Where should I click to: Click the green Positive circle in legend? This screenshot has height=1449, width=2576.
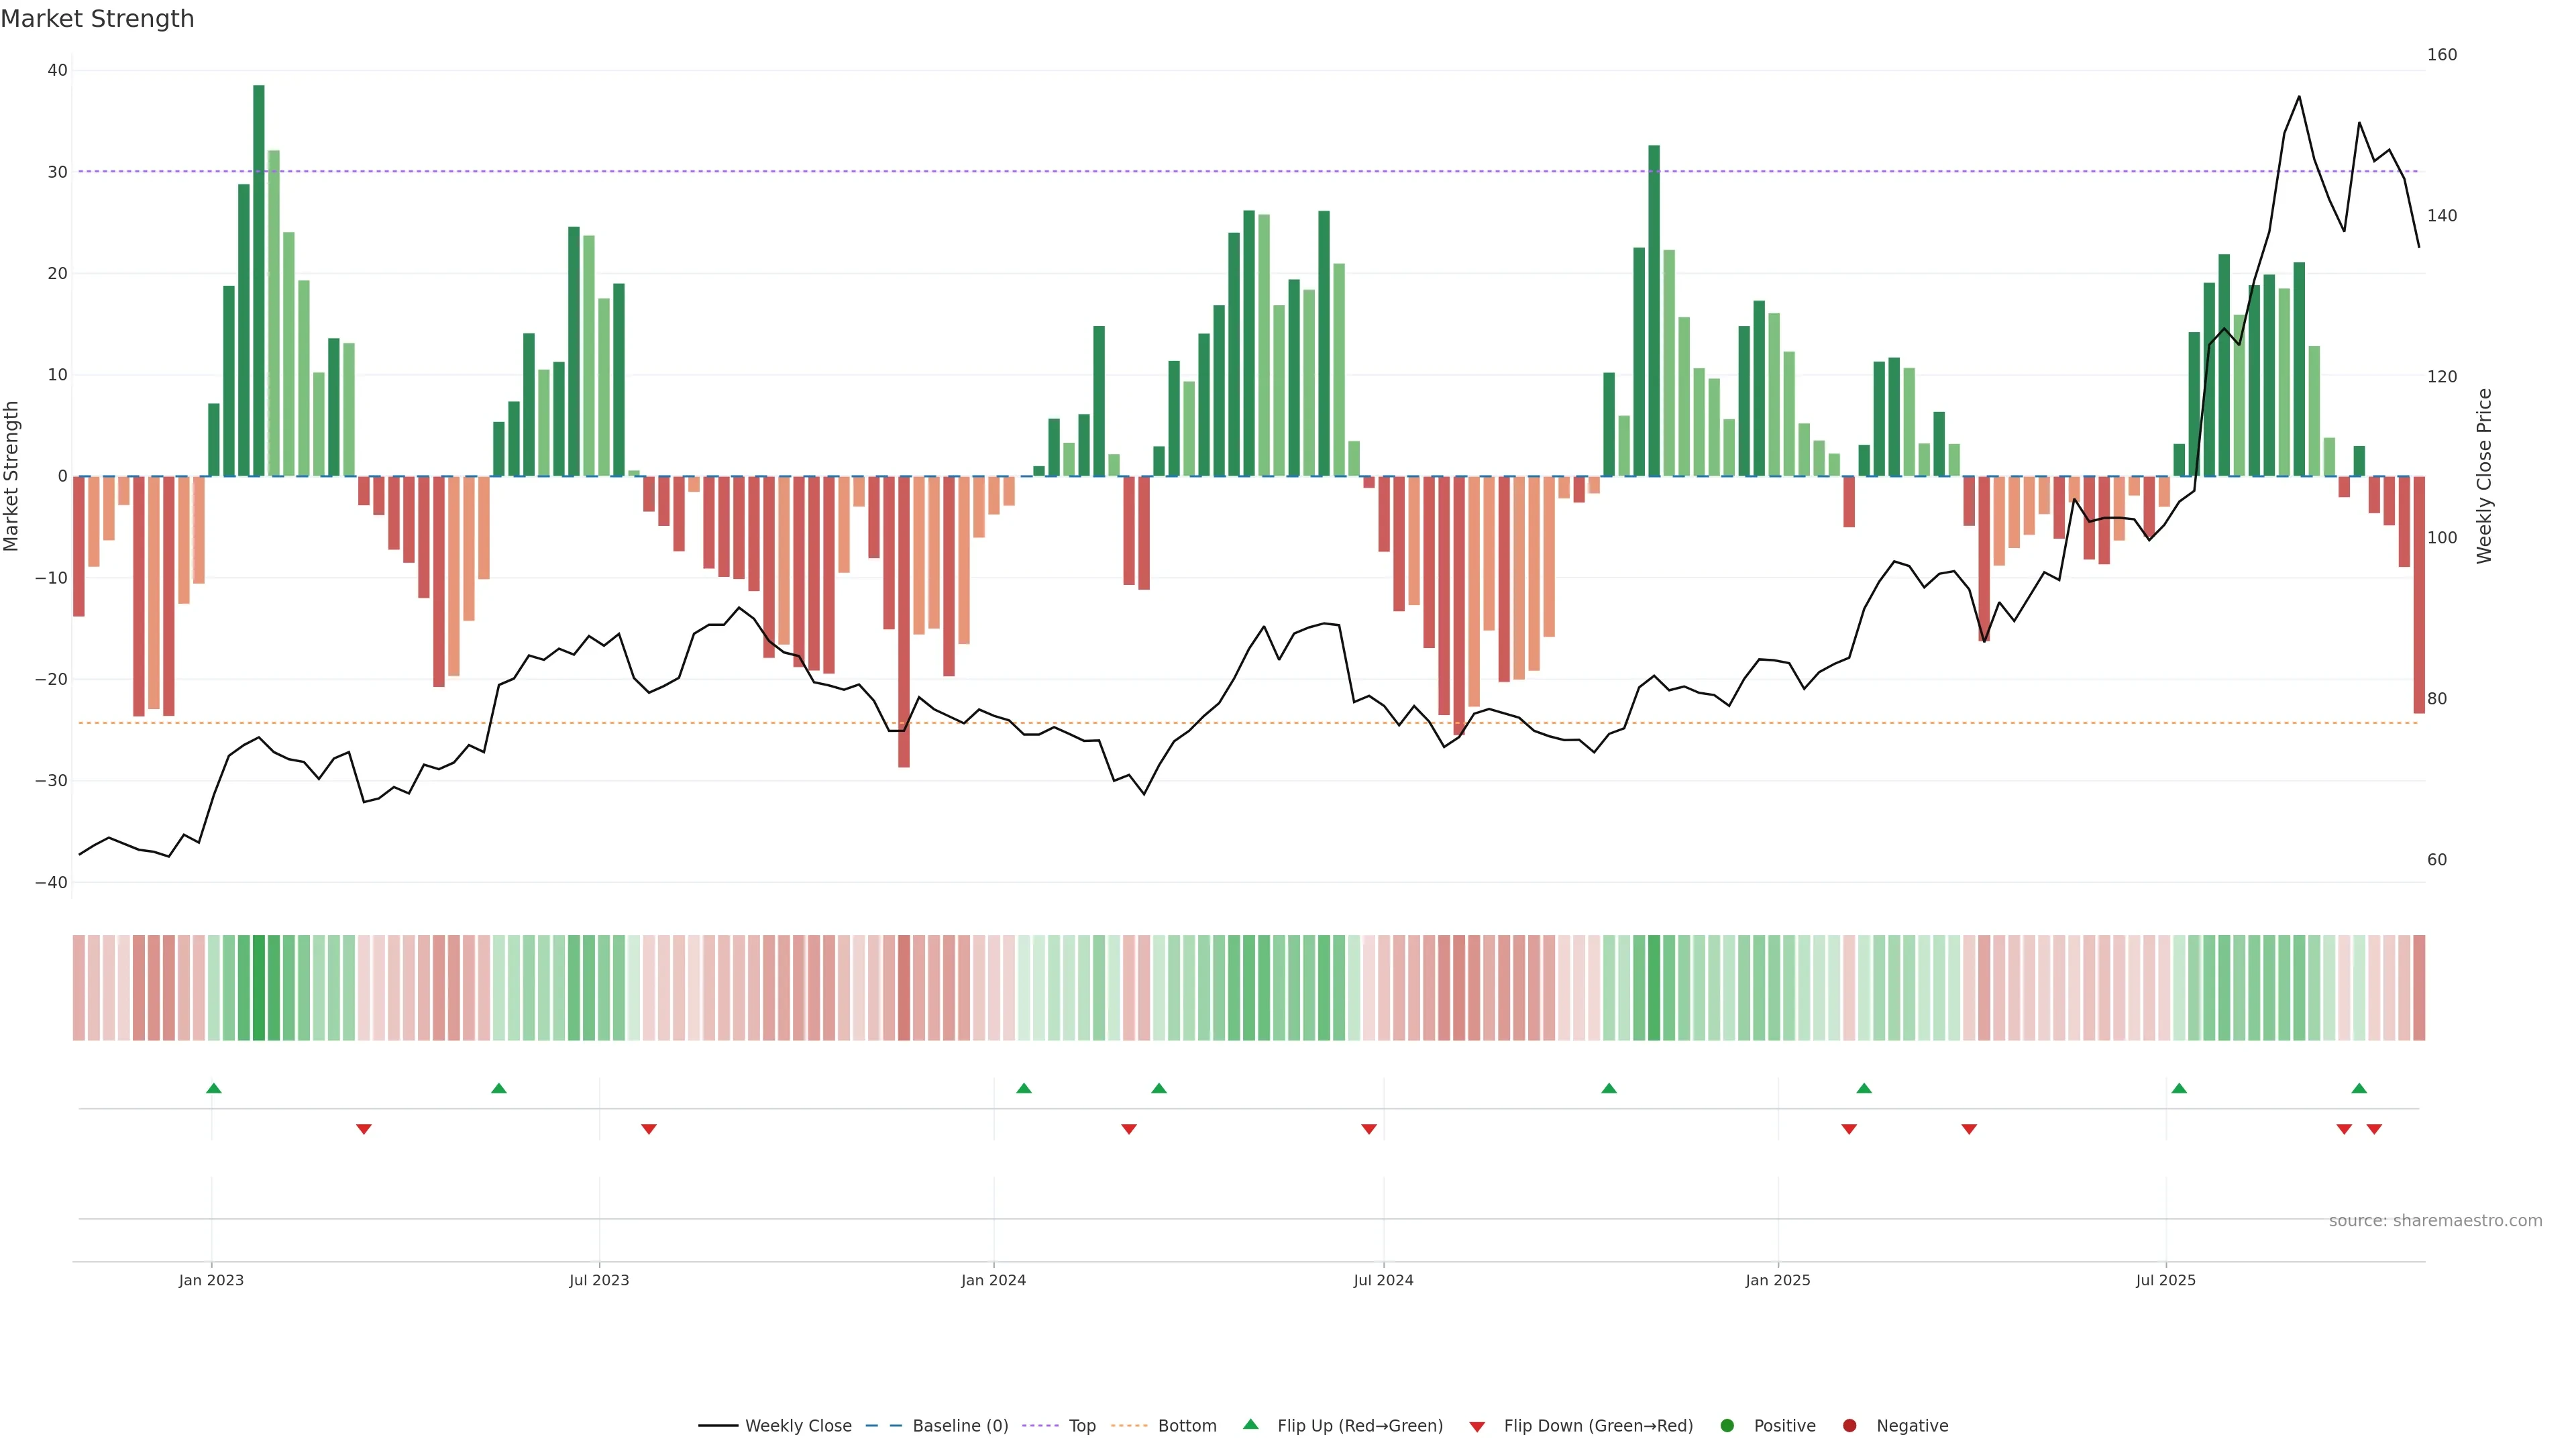point(1727,1426)
